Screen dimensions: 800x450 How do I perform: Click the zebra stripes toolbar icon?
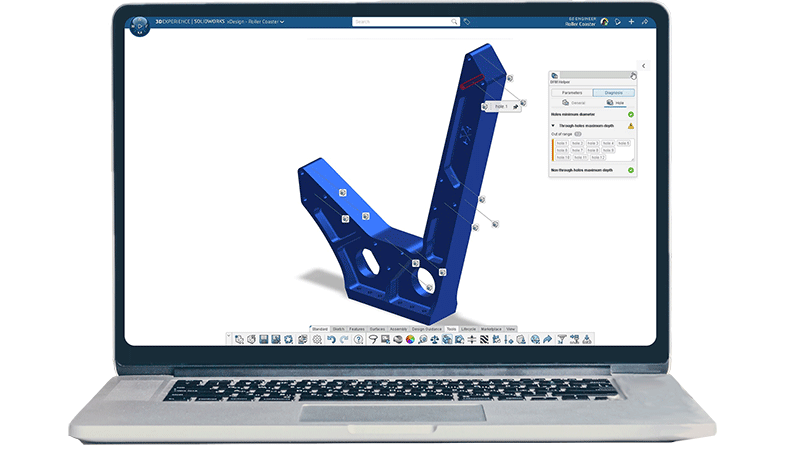click(x=484, y=339)
